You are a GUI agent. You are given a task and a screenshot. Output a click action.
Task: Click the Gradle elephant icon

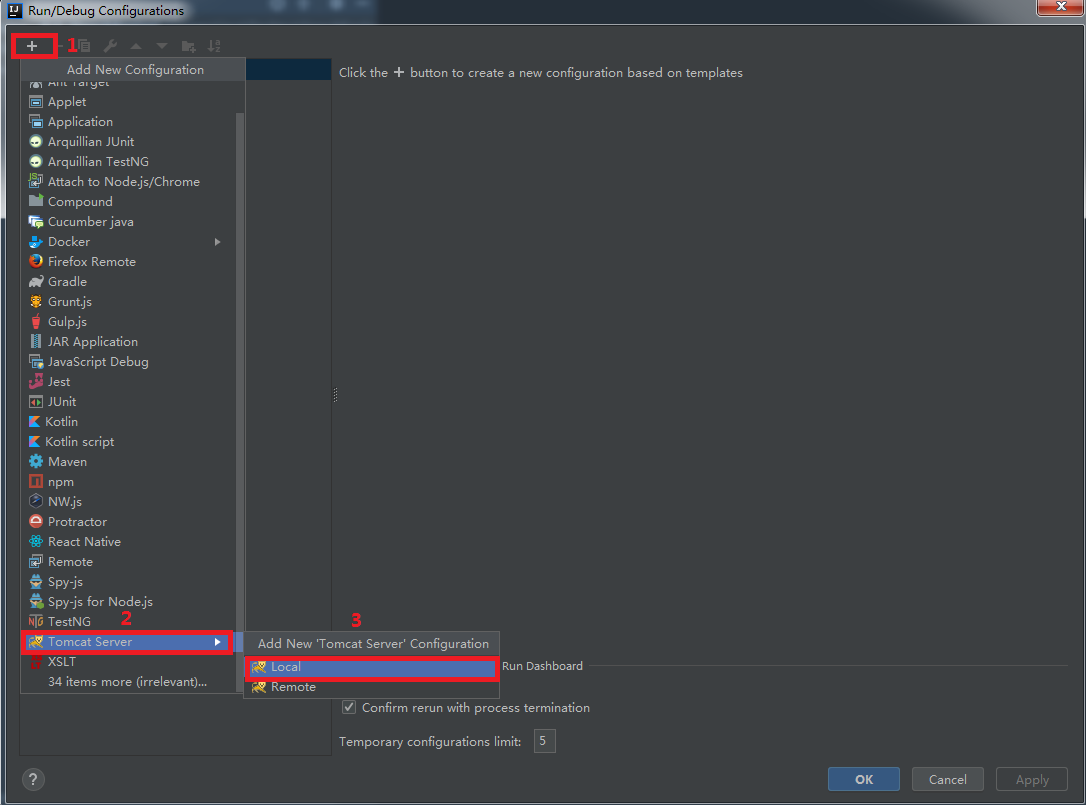[36, 282]
